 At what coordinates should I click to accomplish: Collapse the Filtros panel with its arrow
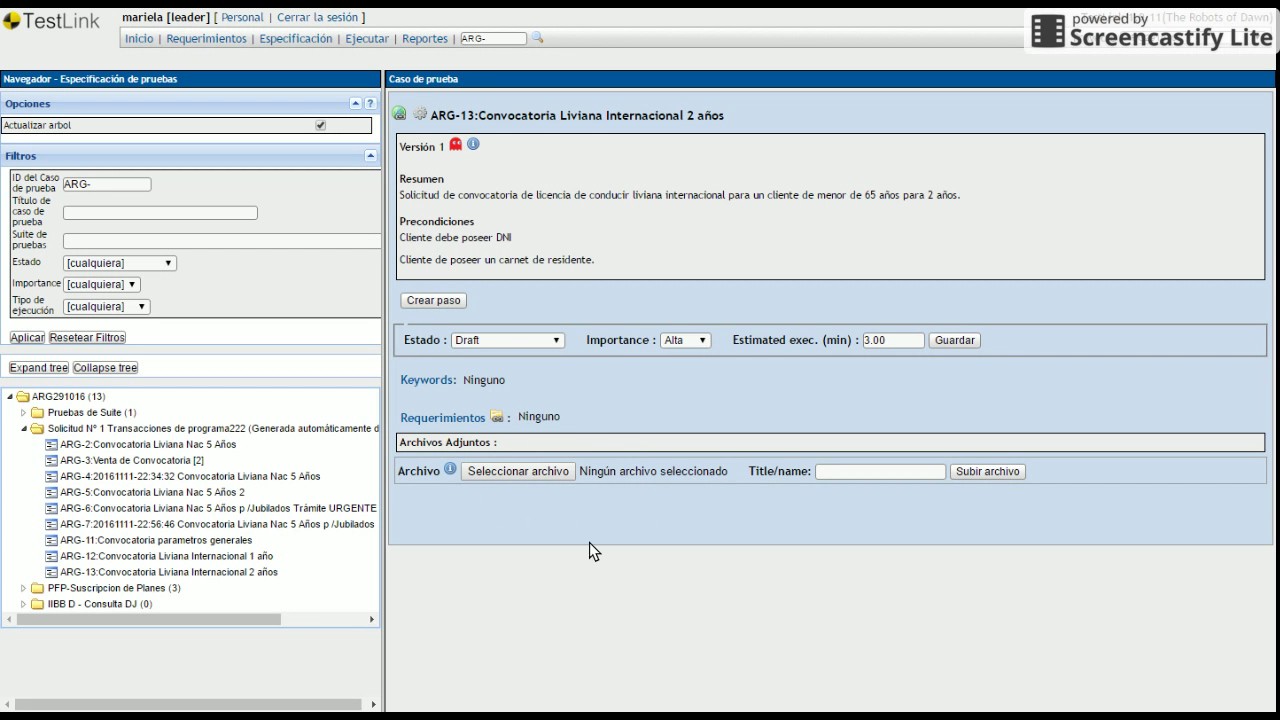tap(370, 156)
